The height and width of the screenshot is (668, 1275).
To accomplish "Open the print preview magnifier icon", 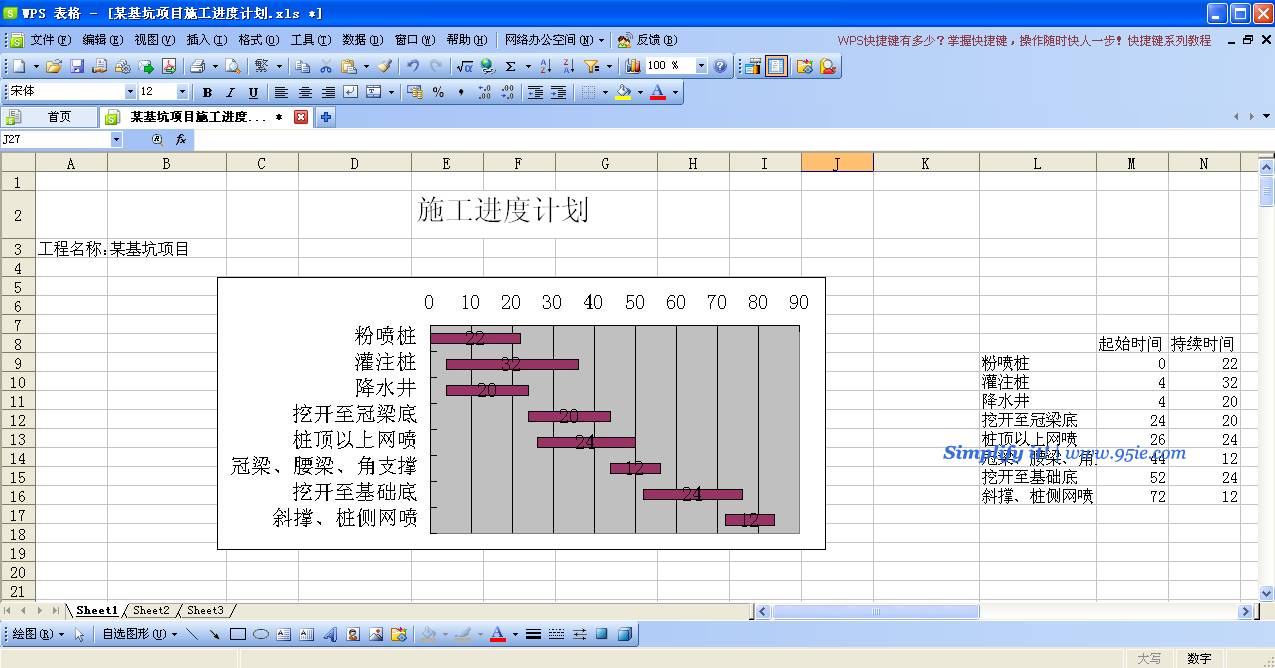I will coord(232,66).
